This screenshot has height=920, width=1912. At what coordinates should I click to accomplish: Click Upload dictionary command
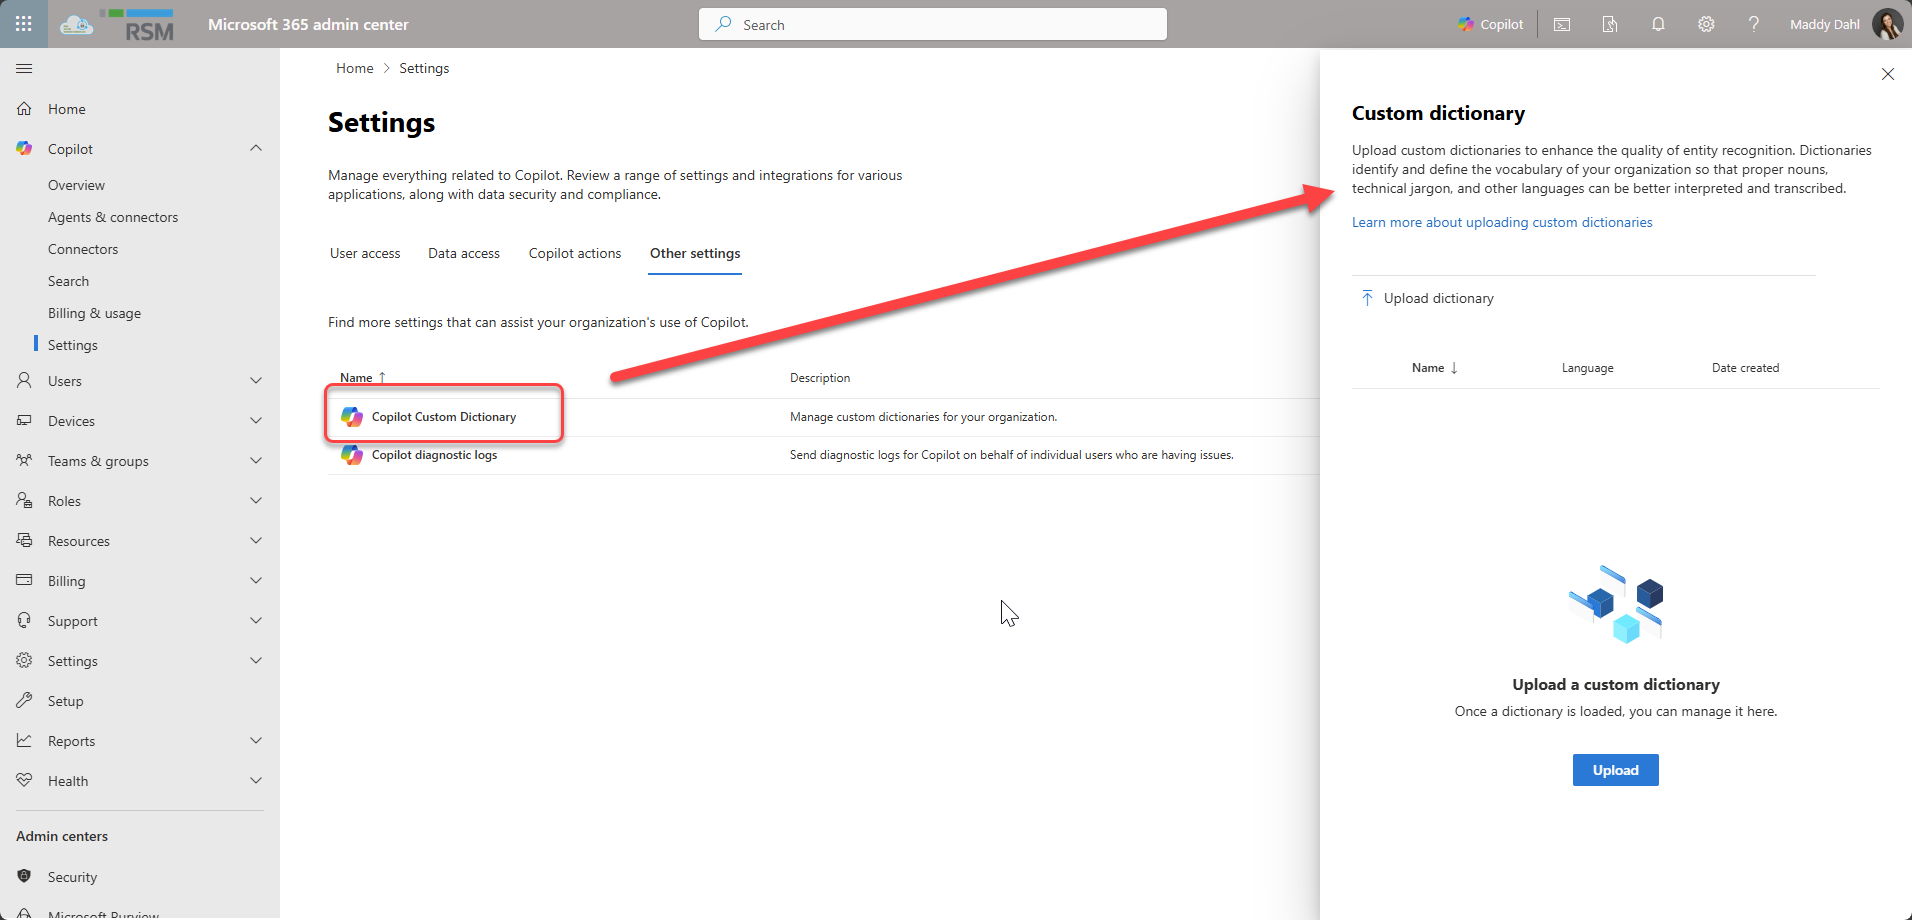(x=1428, y=298)
